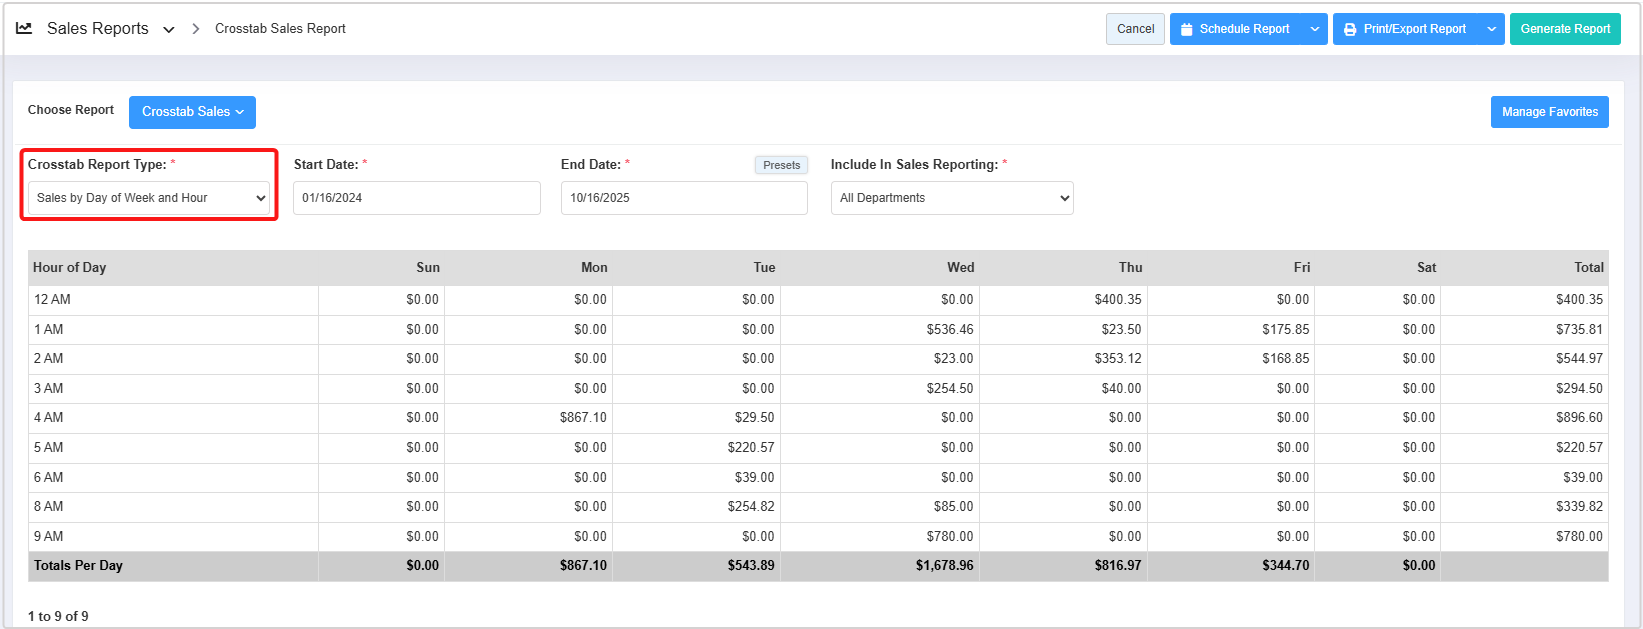Click the 12 AM row label
The width and height of the screenshot is (1643, 629).
click(52, 300)
